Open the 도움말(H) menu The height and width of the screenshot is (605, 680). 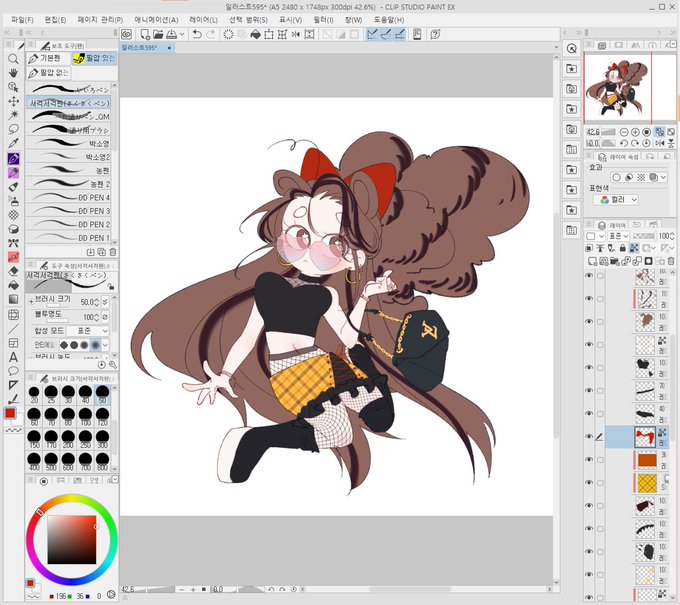click(389, 20)
